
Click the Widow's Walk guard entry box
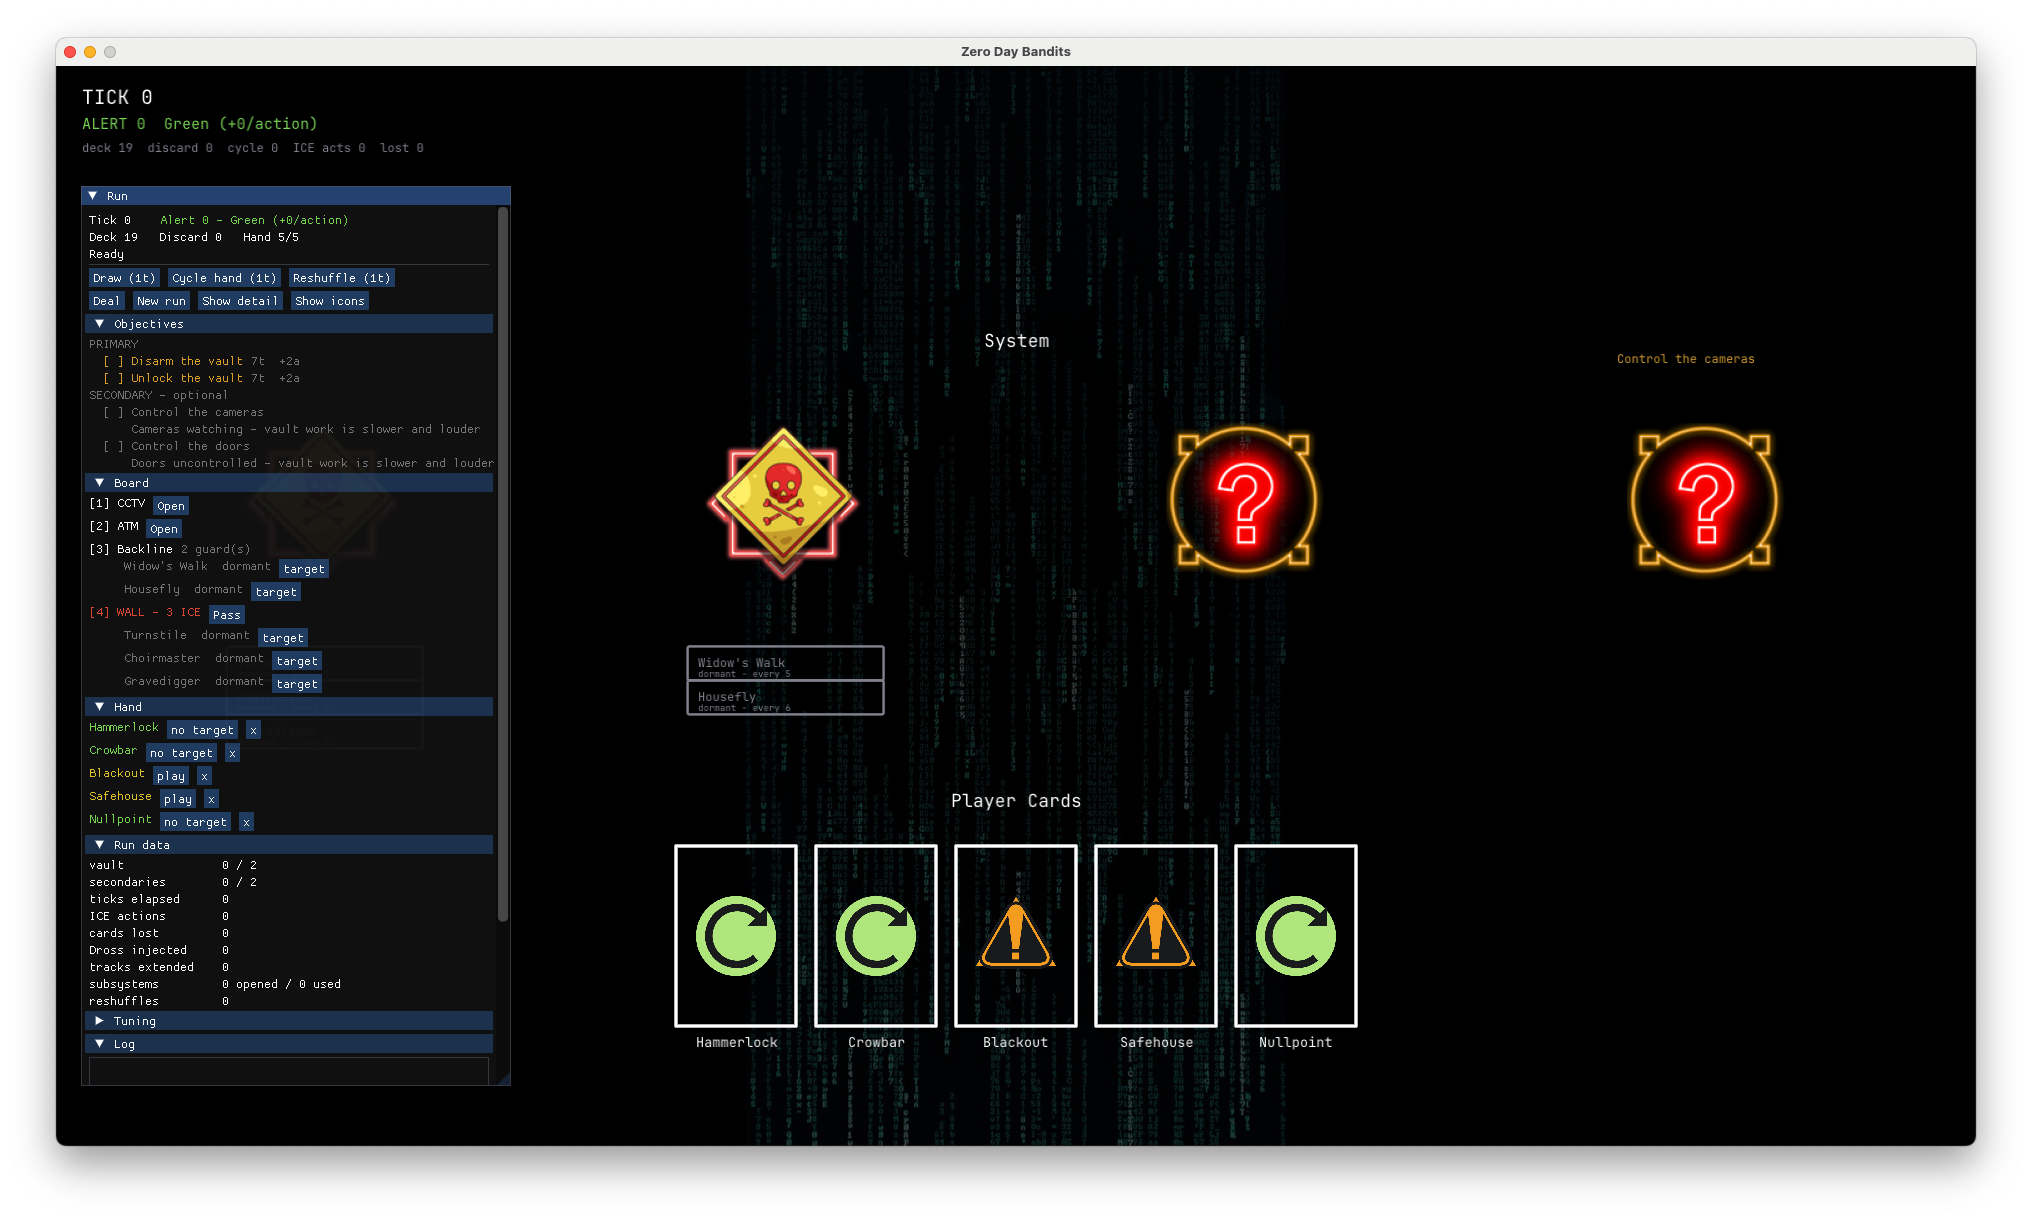tap(785, 664)
